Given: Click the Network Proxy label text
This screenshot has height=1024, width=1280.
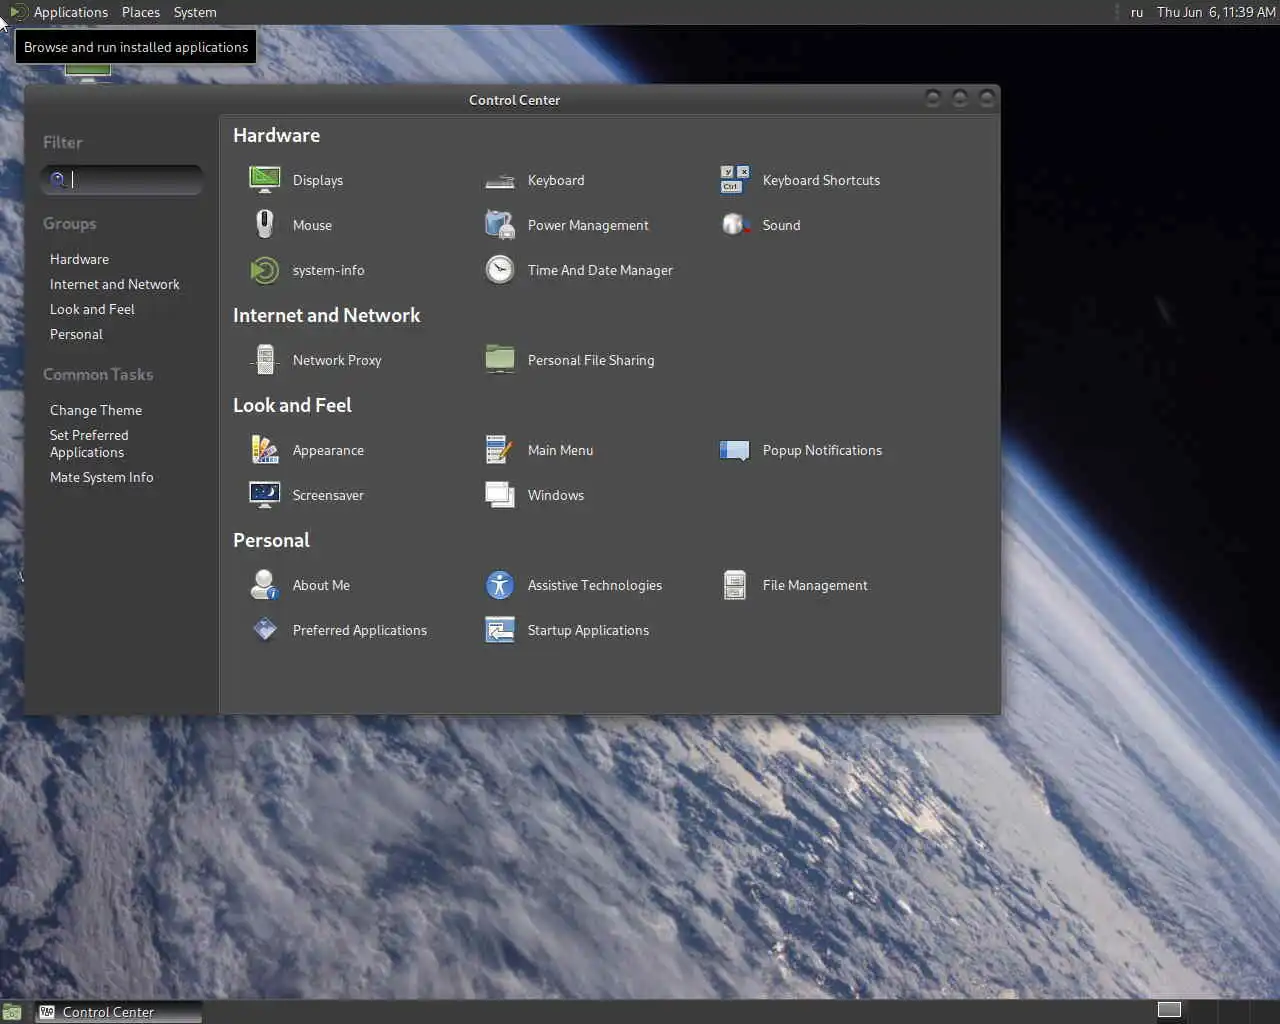Looking at the screenshot, I should click(337, 360).
